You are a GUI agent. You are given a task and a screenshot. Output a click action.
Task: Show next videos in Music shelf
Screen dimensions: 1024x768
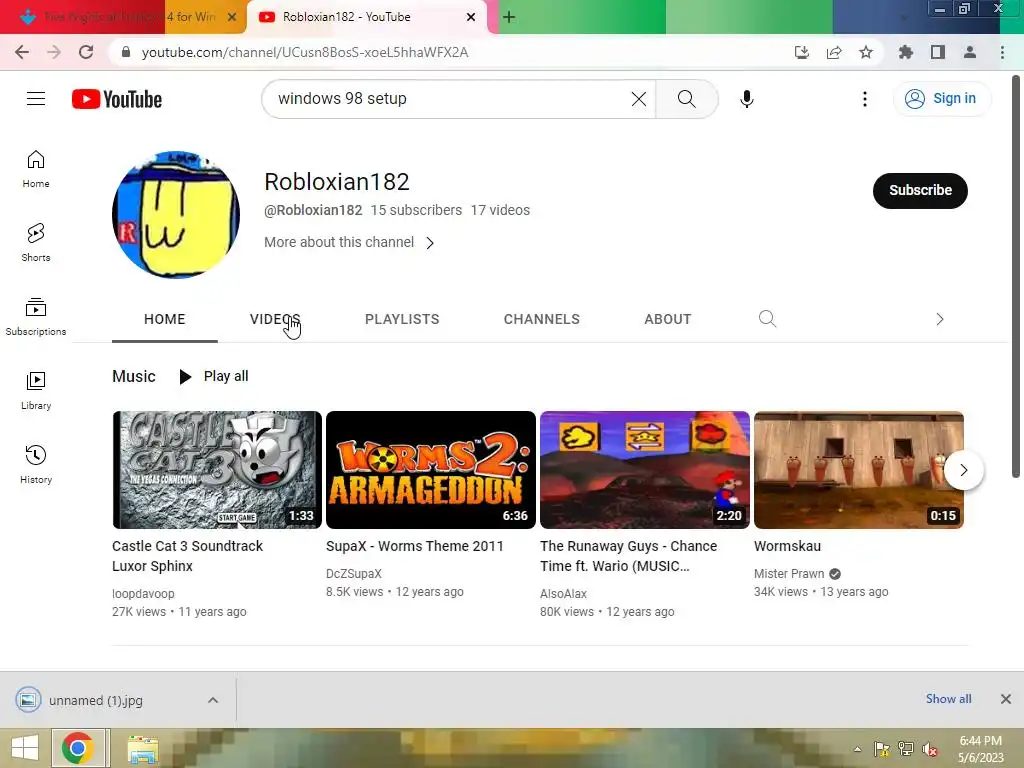point(963,470)
